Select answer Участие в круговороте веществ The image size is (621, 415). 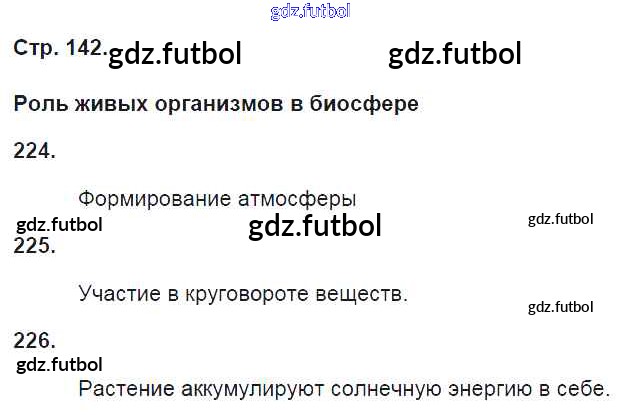(x=243, y=293)
